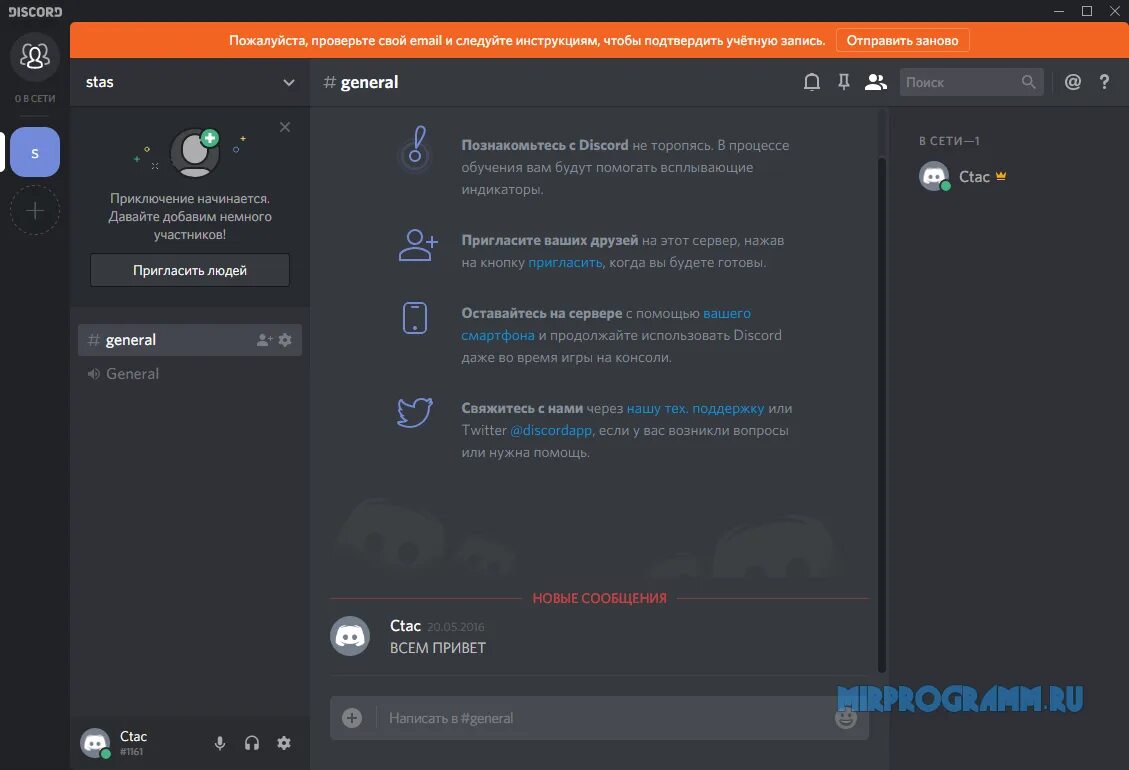1129x770 pixels.
Task: Click the search magnifier icon
Action: (1029, 82)
